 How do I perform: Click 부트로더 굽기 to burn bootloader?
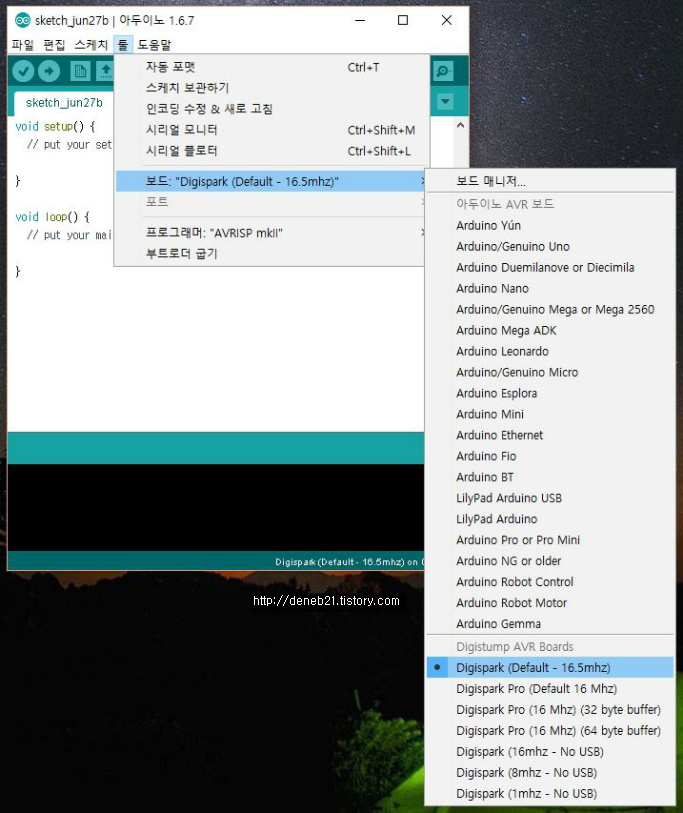[182, 254]
